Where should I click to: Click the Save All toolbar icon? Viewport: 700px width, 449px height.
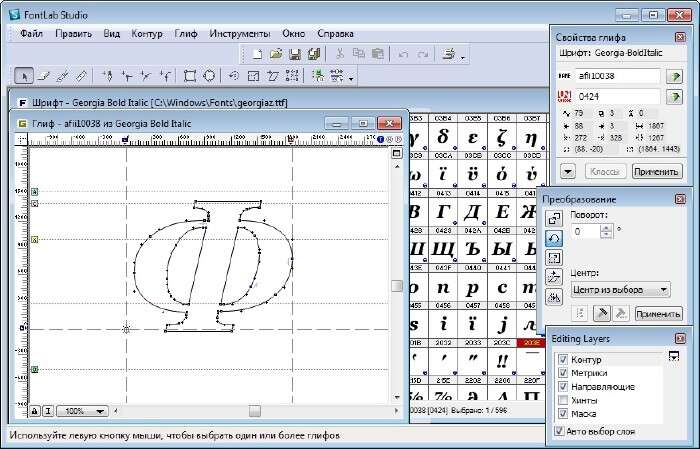point(314,54)
